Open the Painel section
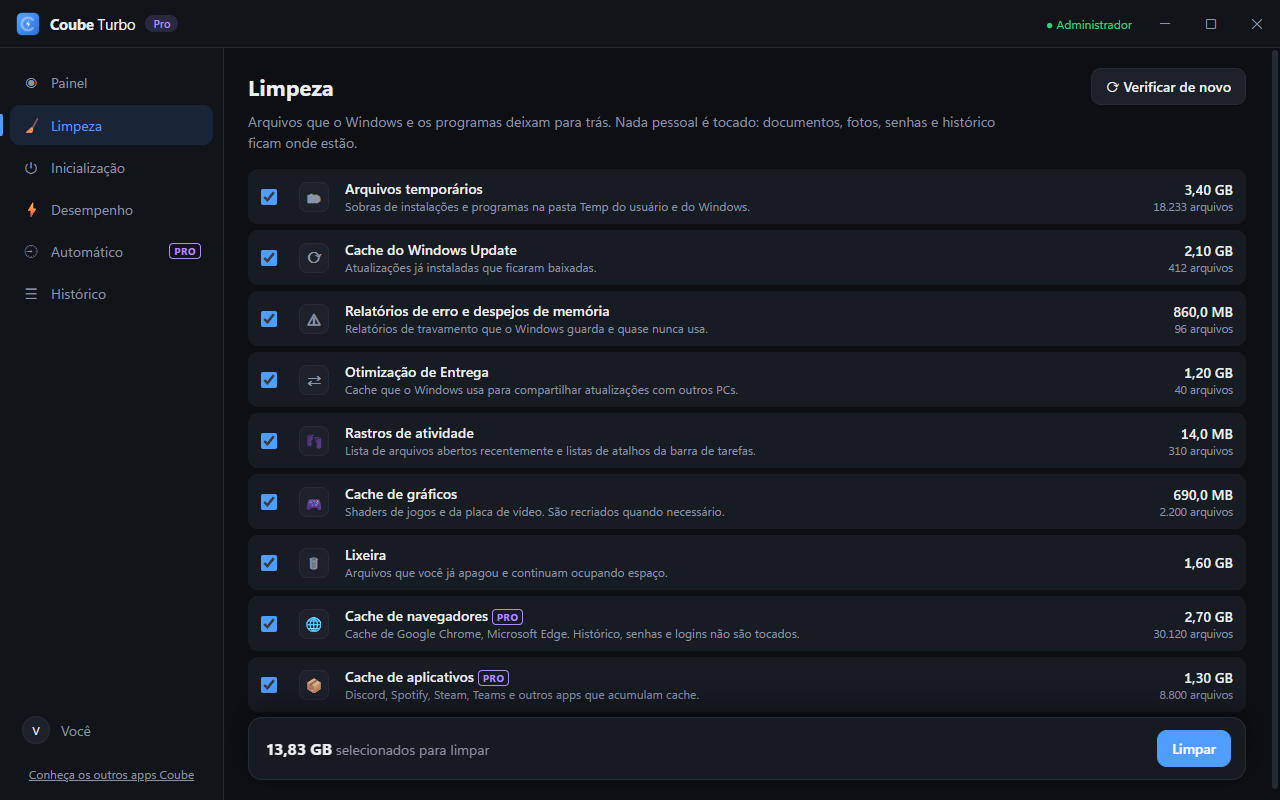 coord(112,84)
